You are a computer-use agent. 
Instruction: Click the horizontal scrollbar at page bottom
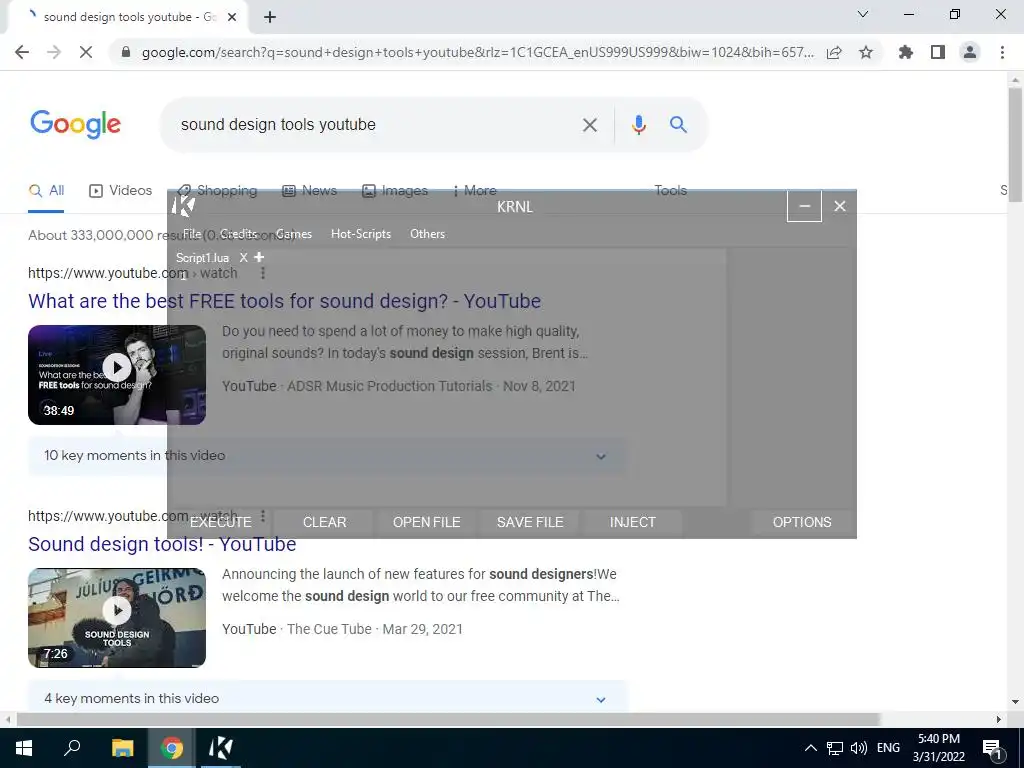point(448,719)
